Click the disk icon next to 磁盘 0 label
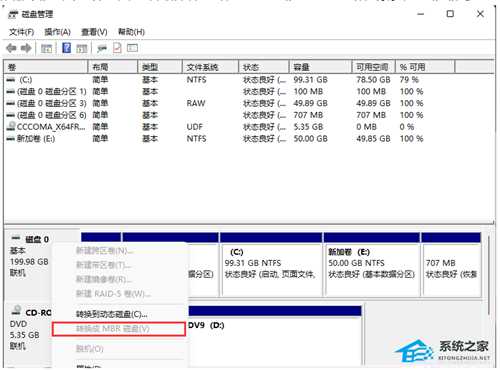The width and height of the screenshot is (500, 370). (16, 238)
